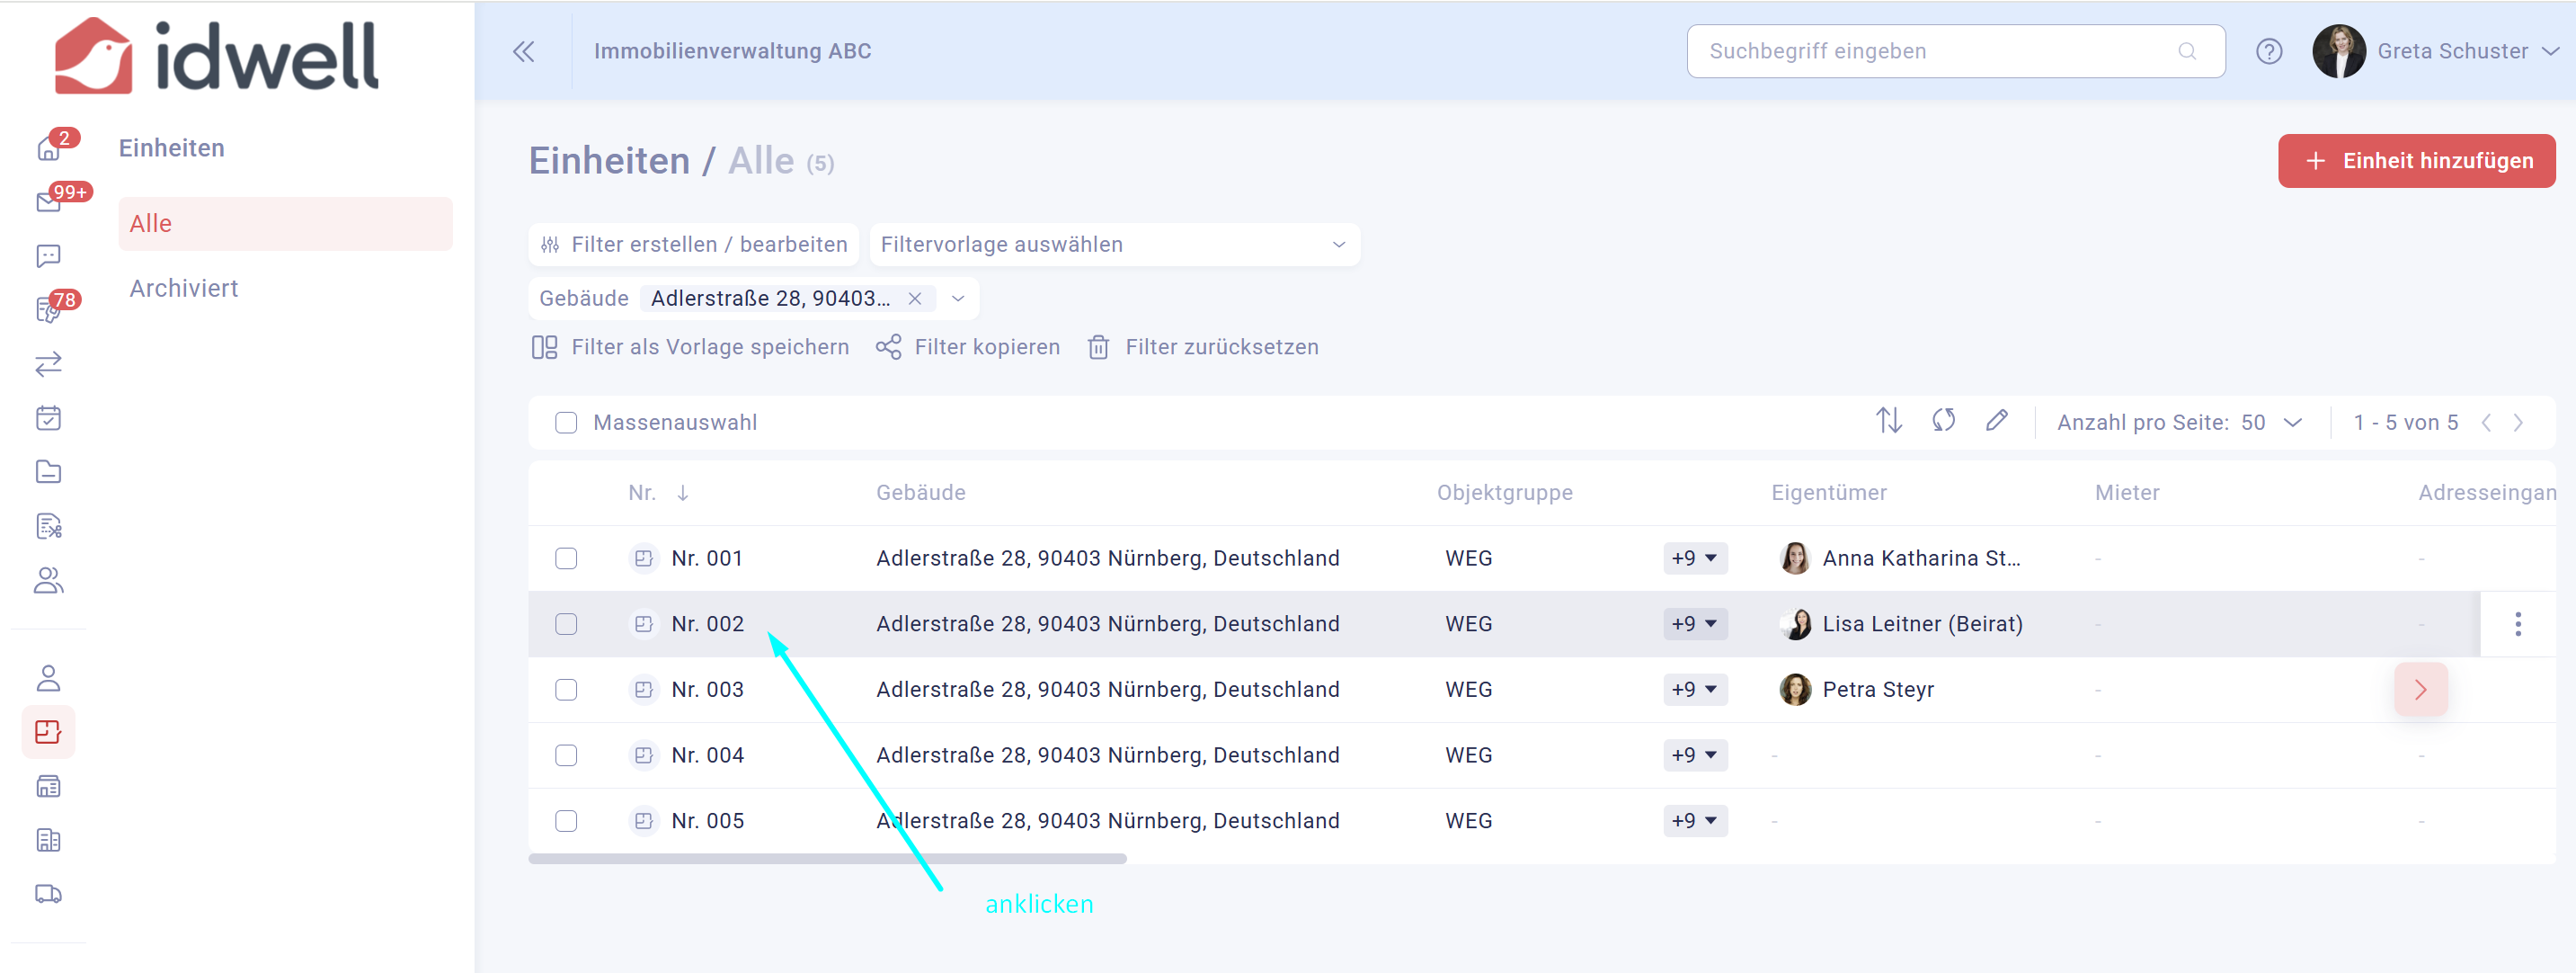Click Filter als Vorlage speichern
This screenshot has height=973, width=2576.
690,347
